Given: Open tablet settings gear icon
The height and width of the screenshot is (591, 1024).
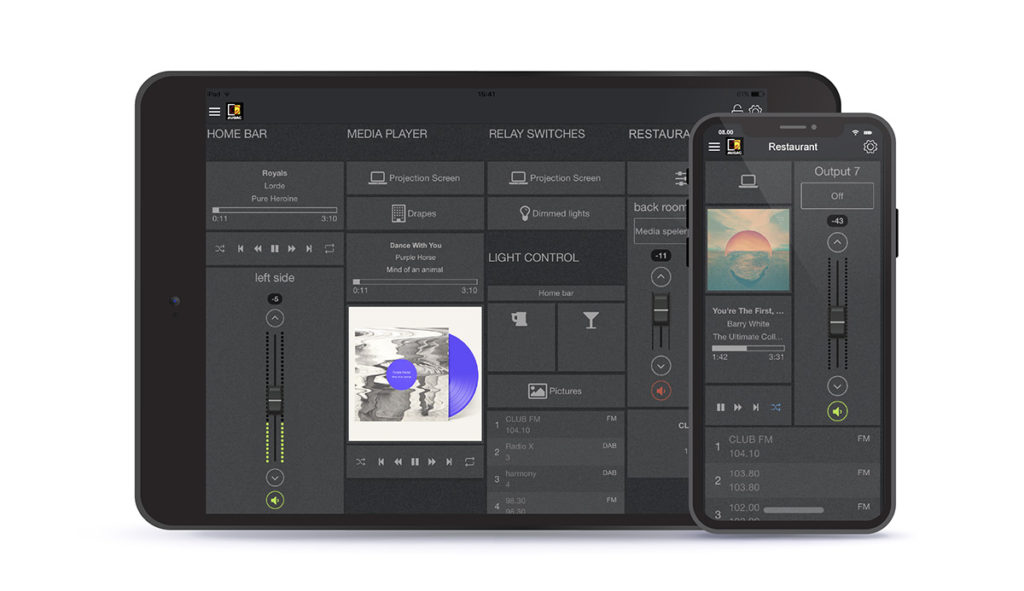Looking at the screenshot, I should 756,110.
